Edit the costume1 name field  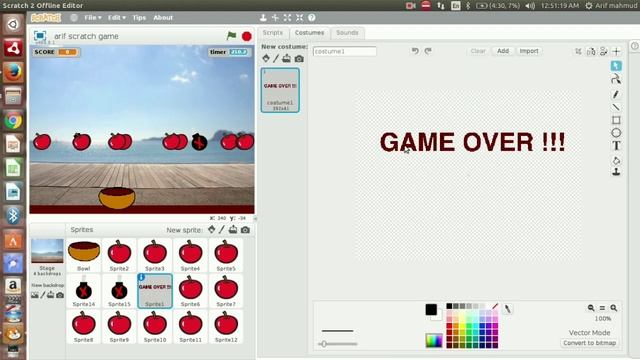click(x=344, y=51)
